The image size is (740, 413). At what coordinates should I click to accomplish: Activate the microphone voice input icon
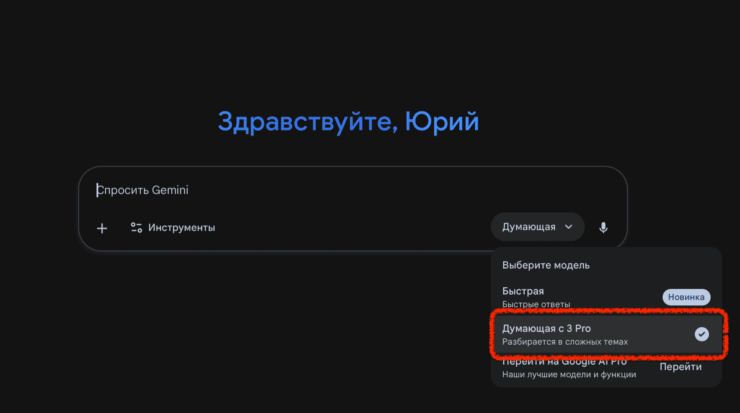[603, 228]
